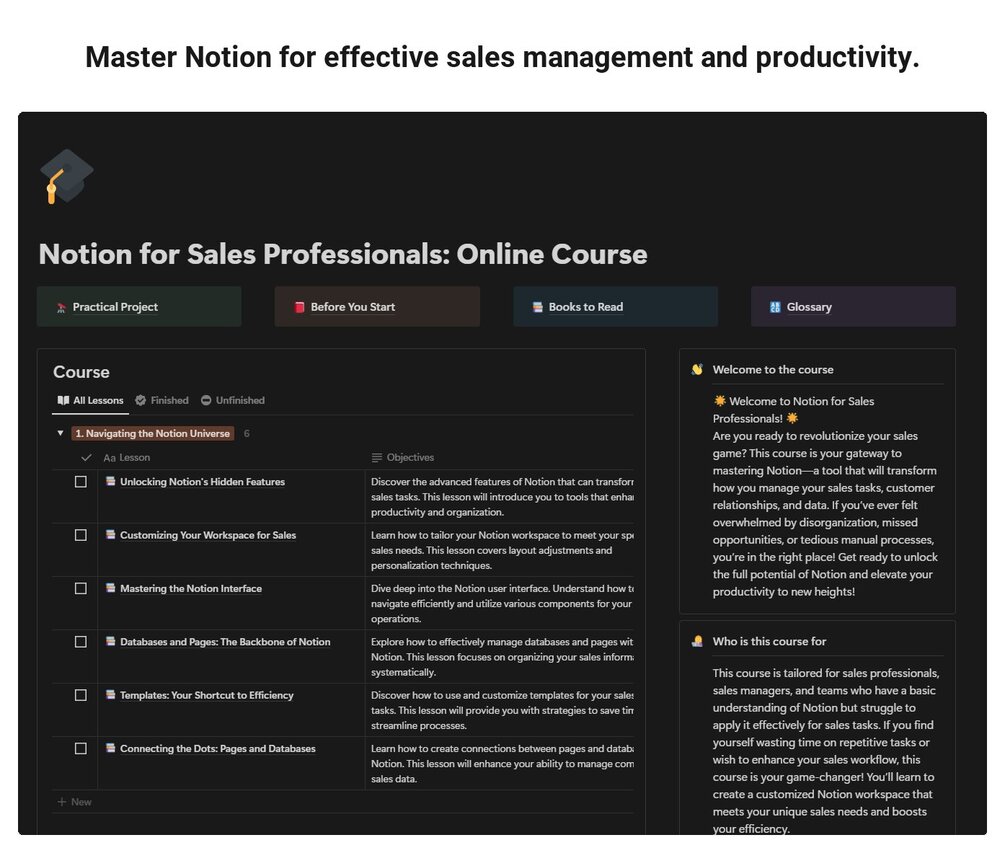Check the Databases and Pages lesson checkbox

tap(81, 642)
